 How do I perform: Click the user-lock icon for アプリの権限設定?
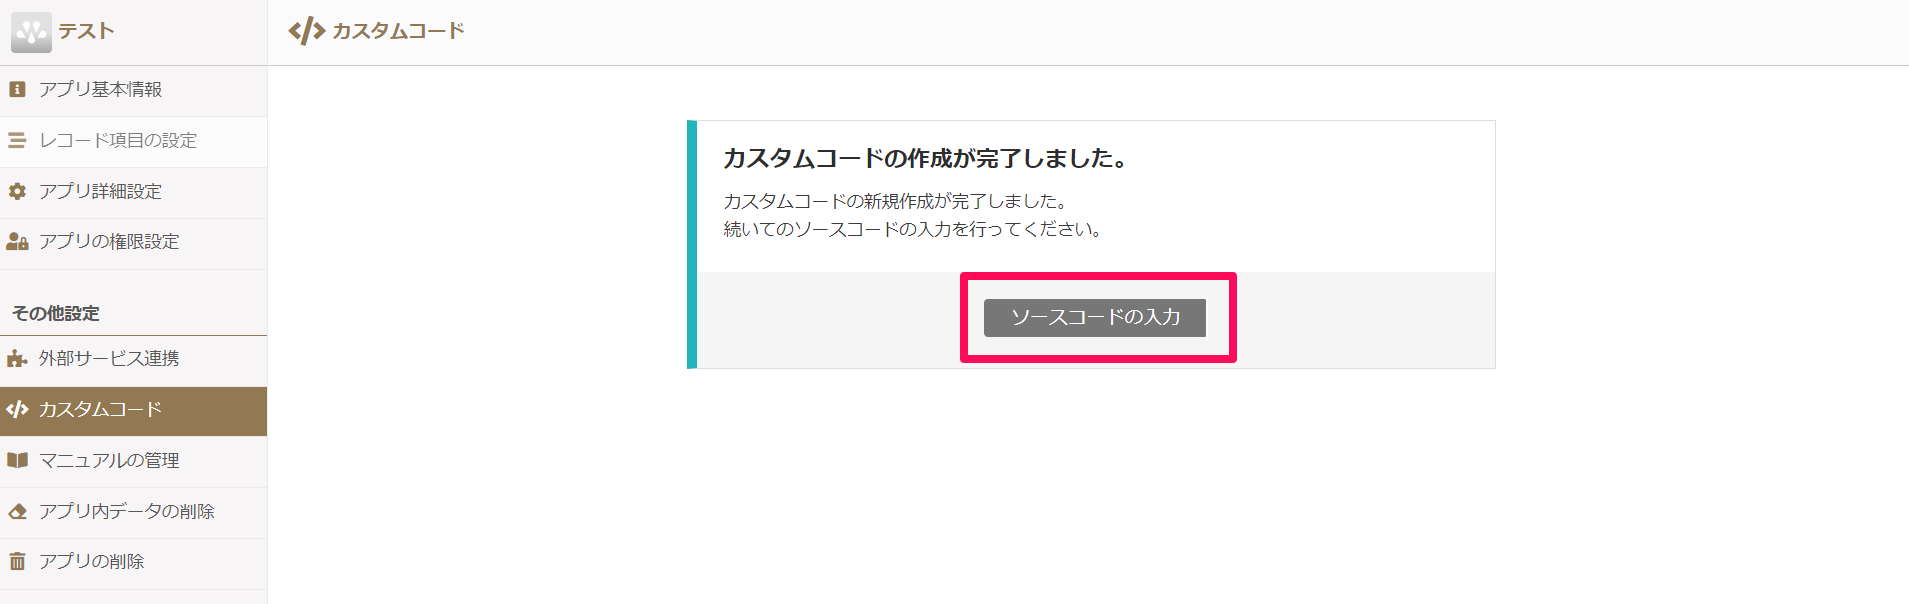(17, 242)
